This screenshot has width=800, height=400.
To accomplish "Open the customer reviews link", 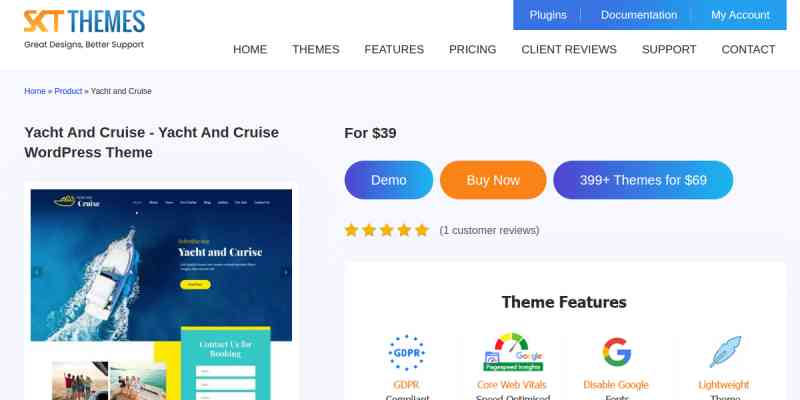I will [489, 231].
